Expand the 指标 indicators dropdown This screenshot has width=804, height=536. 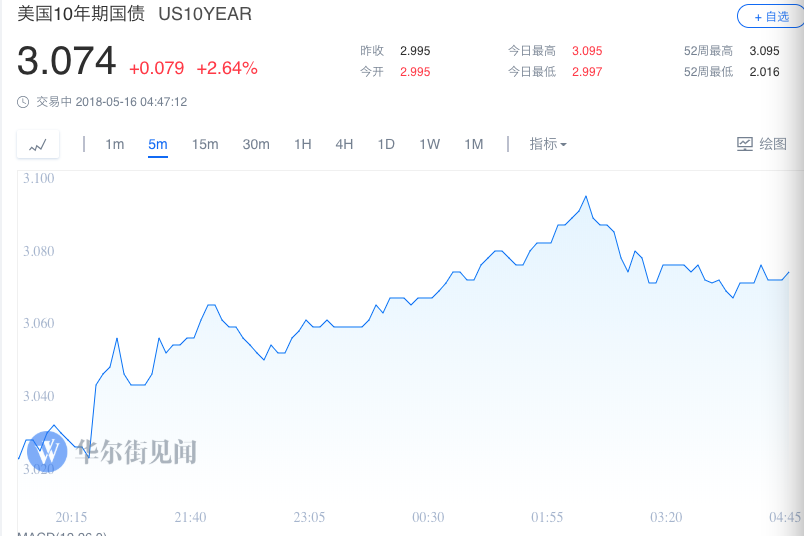pyautogui.click(x=548, y=144)
